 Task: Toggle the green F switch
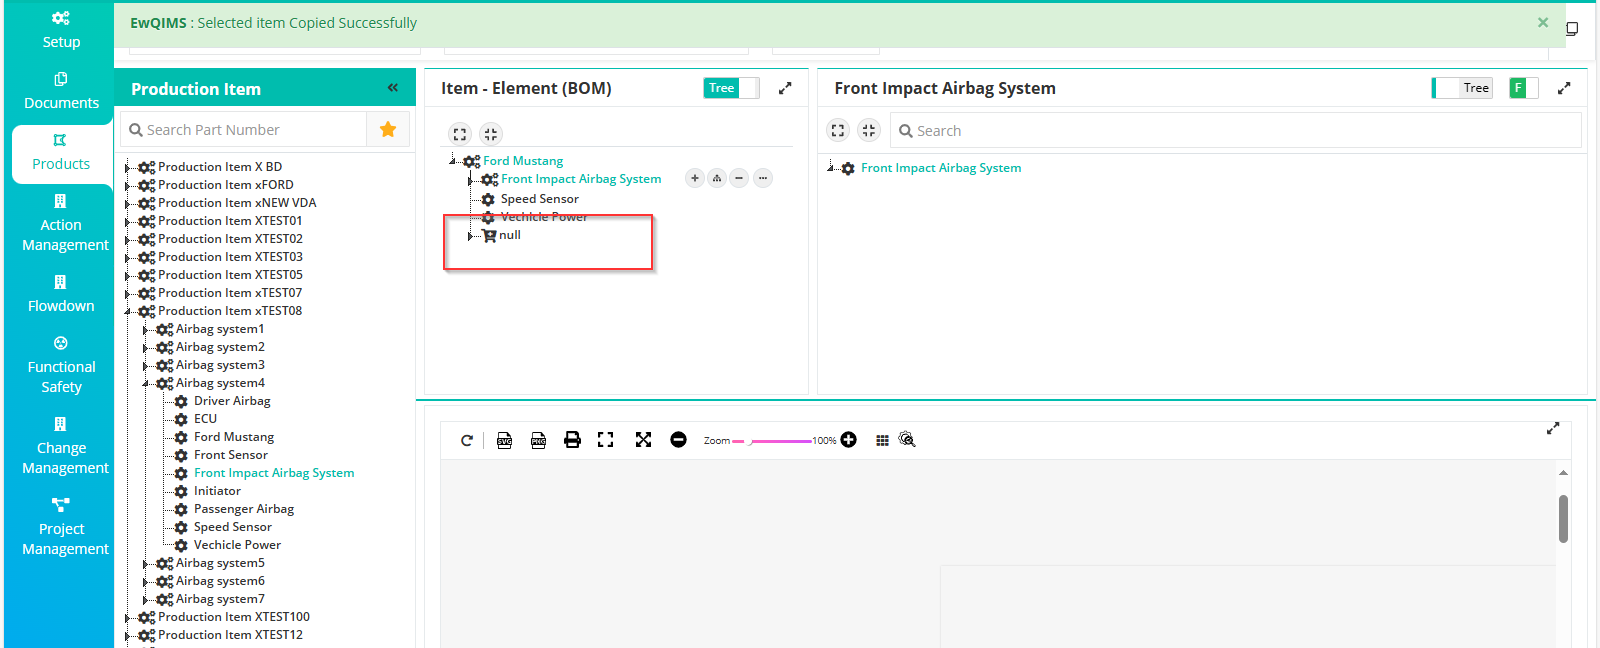(x=1523, y=88)
